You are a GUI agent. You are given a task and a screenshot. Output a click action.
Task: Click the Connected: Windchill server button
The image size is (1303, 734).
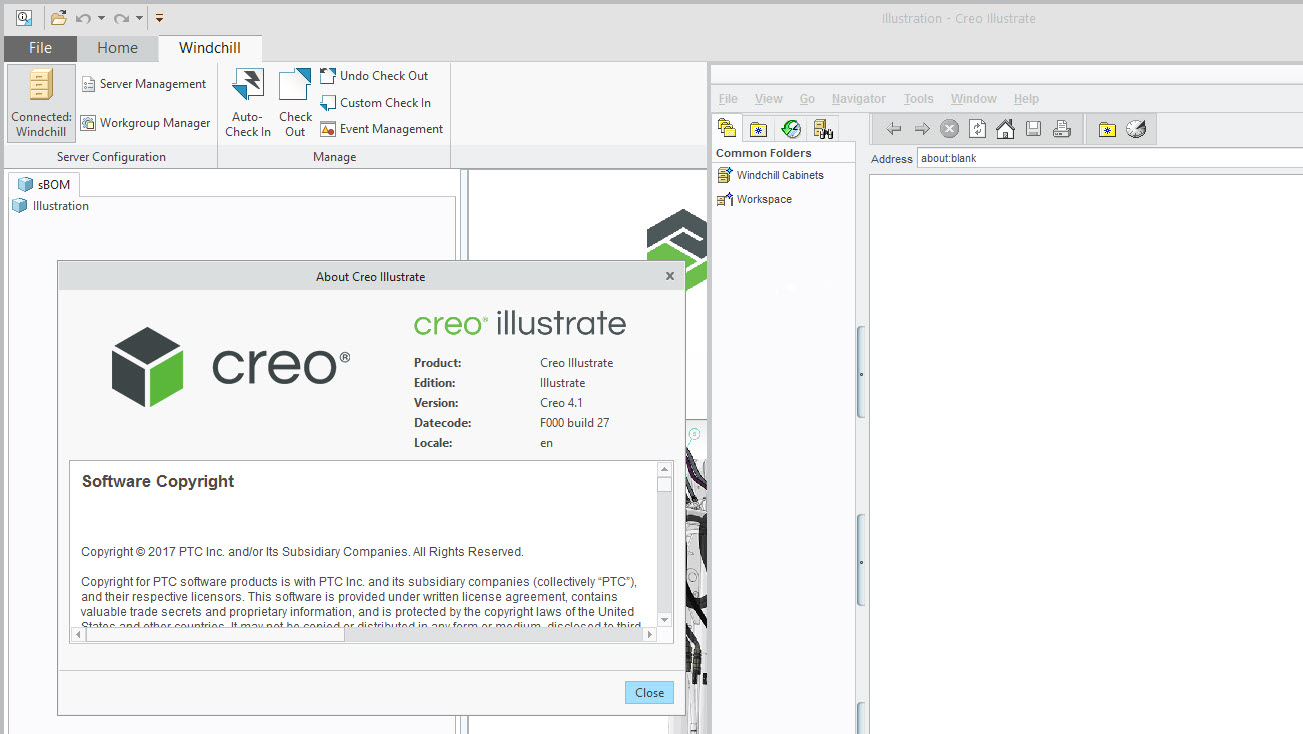pos(40,103)
